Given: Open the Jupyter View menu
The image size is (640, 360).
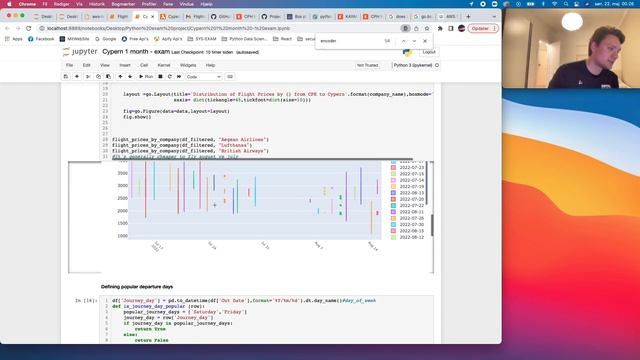Looking at the screenshot, I should click(105, 65).
